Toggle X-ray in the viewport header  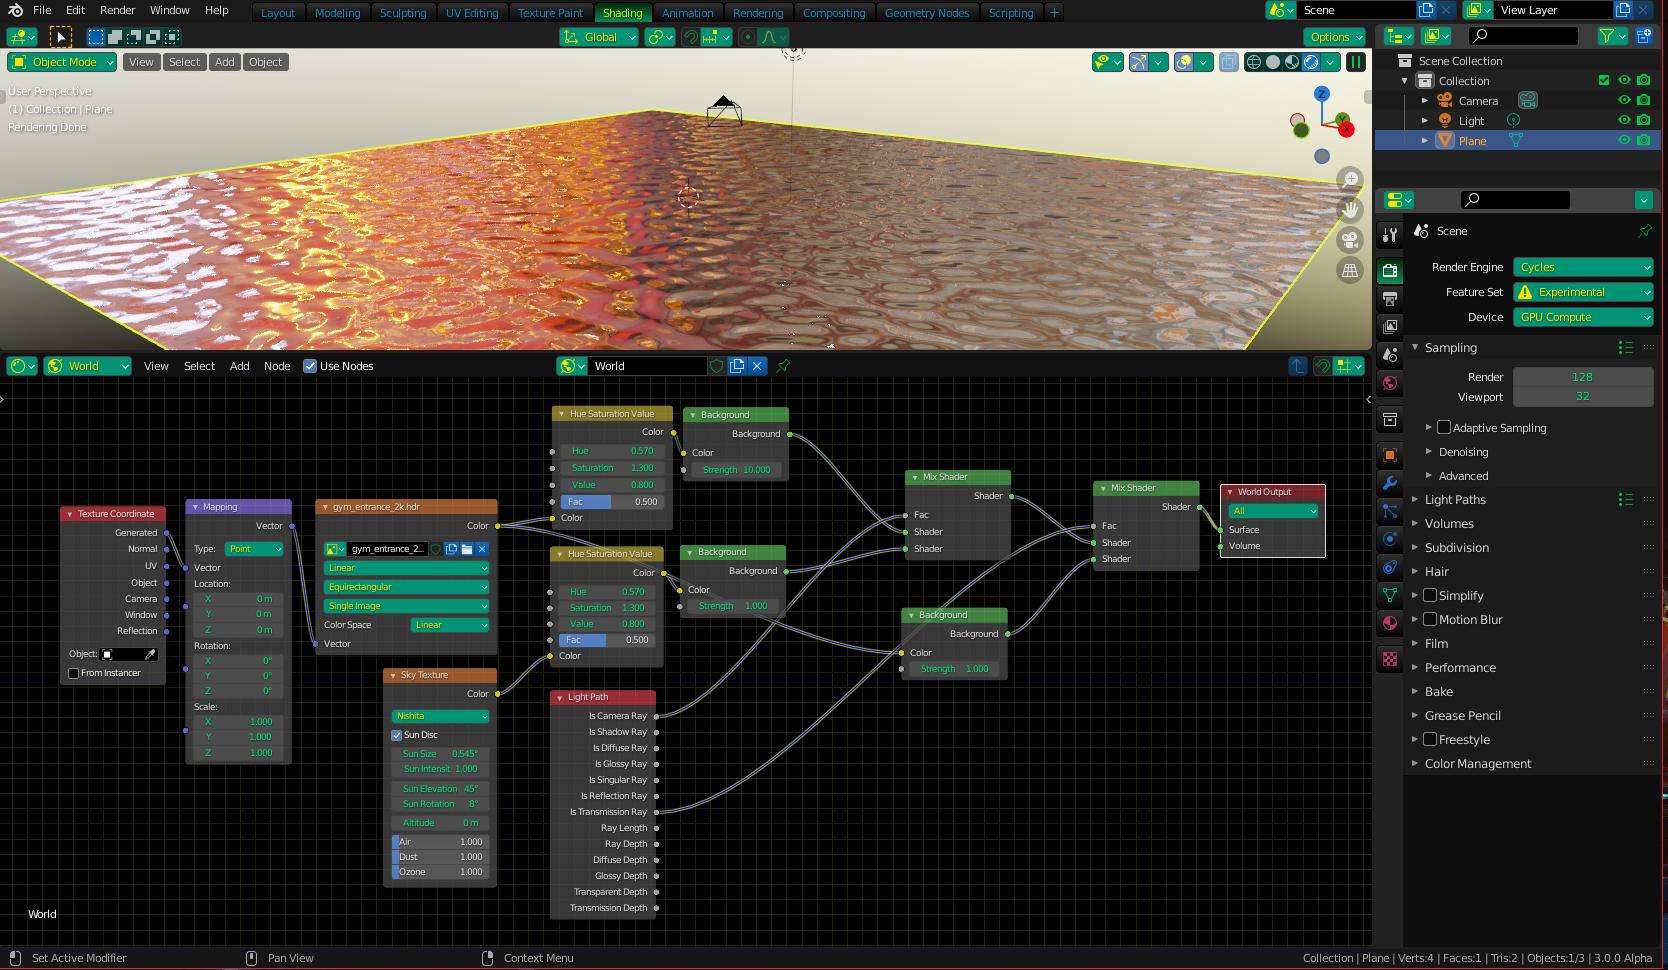click(1229, 62)
